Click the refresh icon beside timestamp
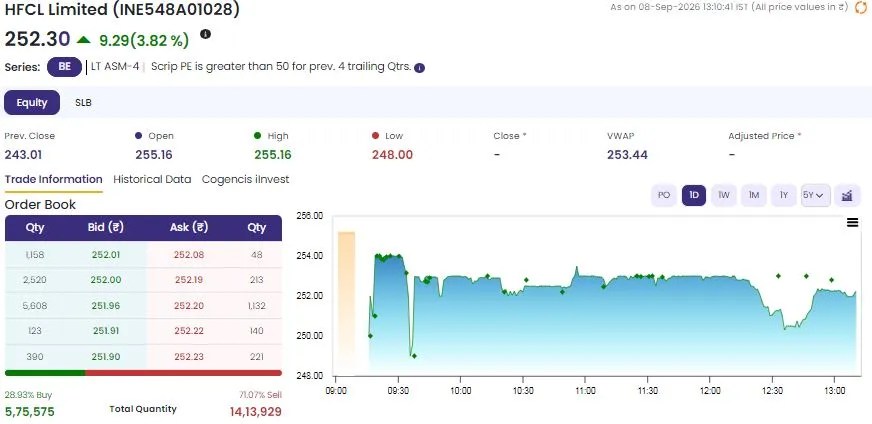872x424 pixels. click(860, 7)
